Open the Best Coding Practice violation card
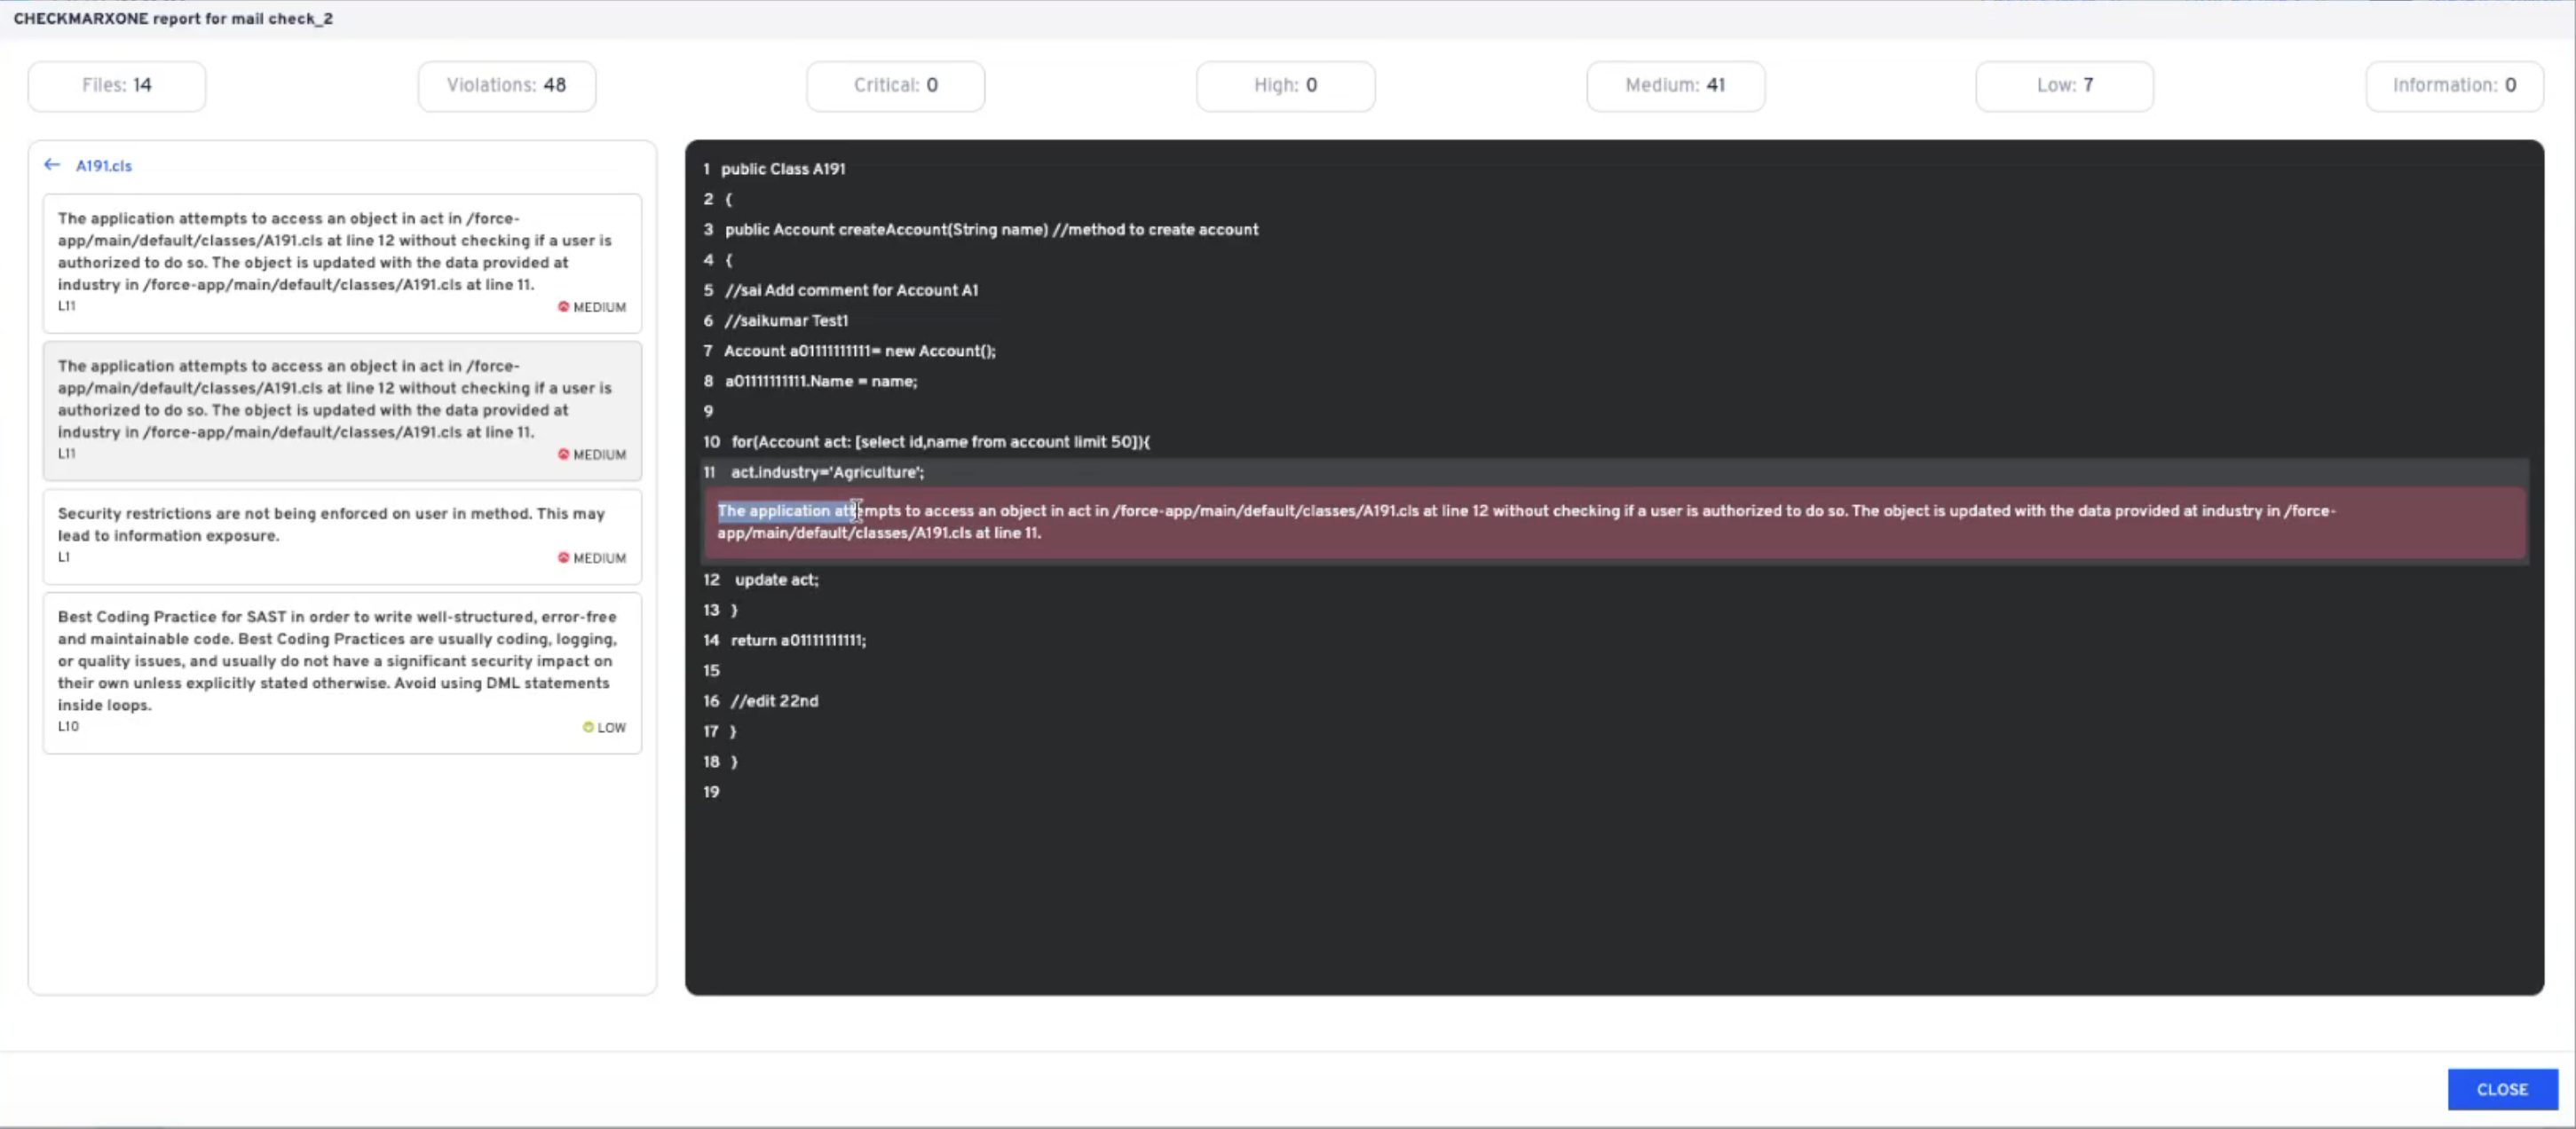 click(341, 671)
